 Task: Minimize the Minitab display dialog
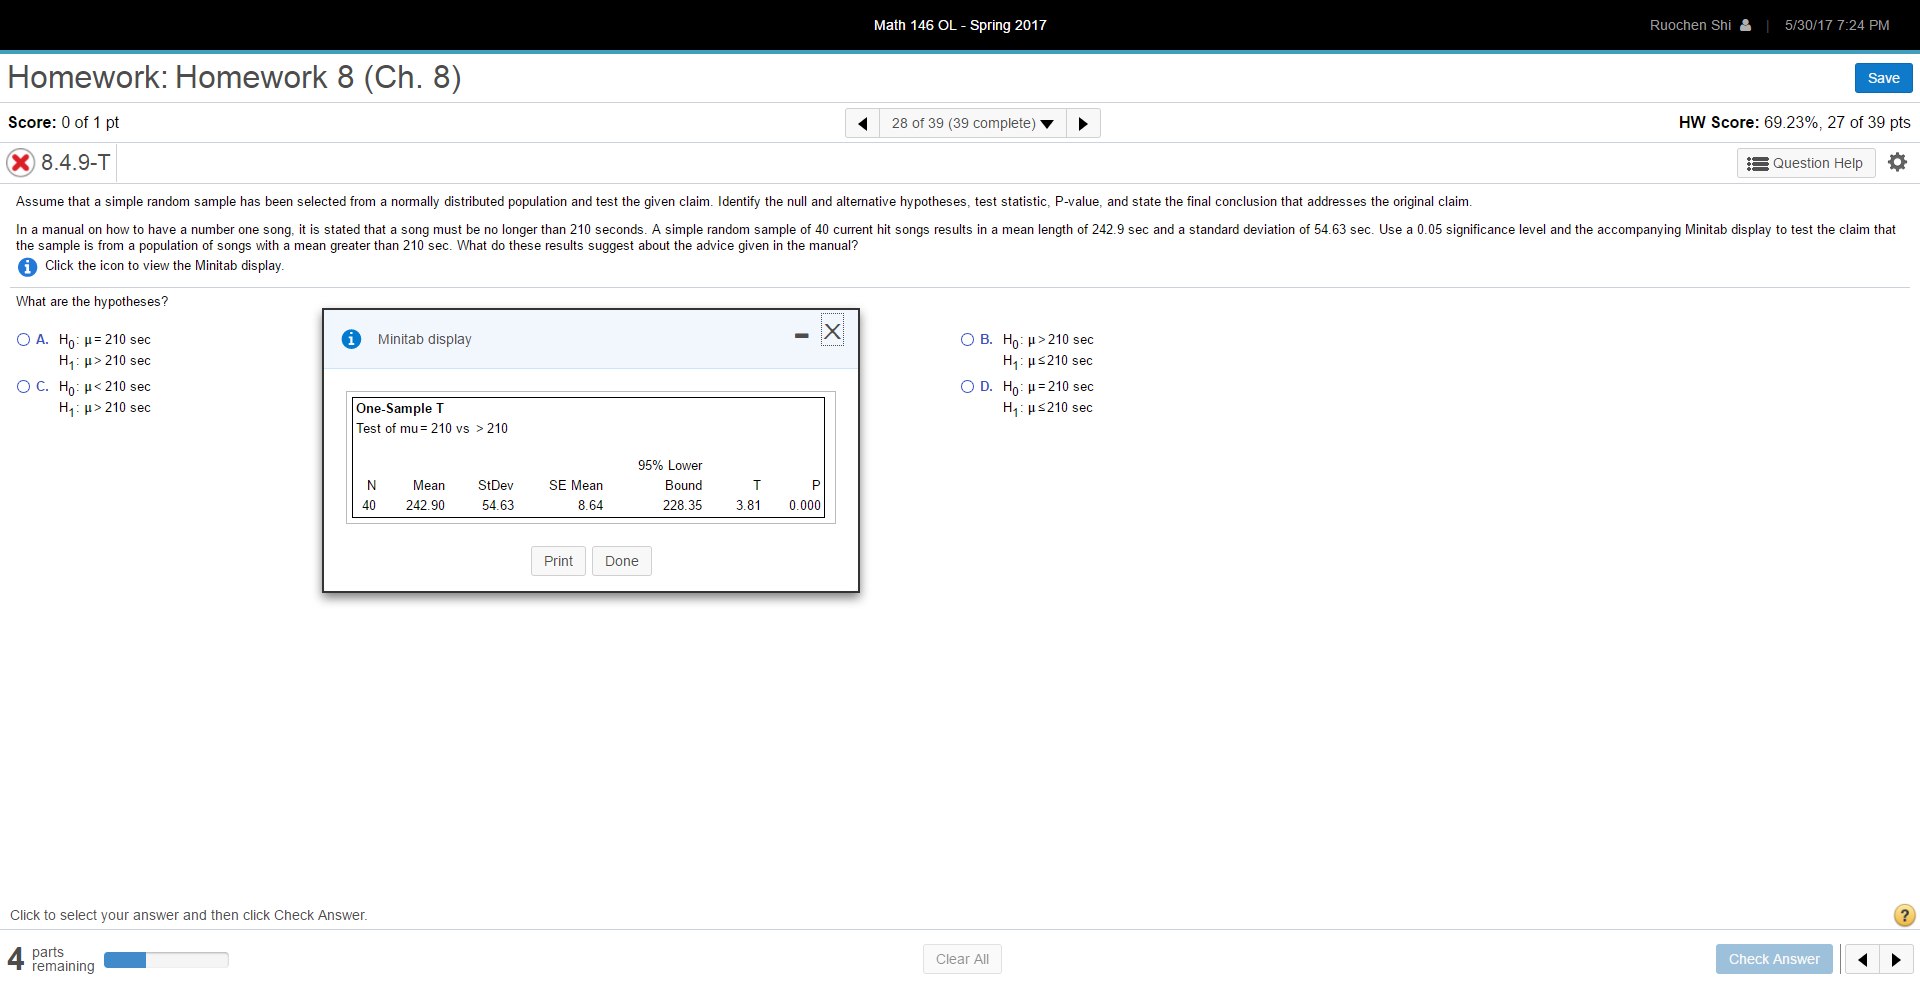tap(801, 336)
